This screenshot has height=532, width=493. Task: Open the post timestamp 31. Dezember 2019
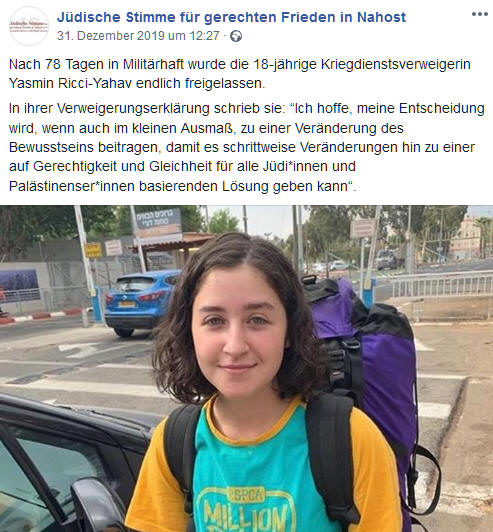(x=138, y=36)
